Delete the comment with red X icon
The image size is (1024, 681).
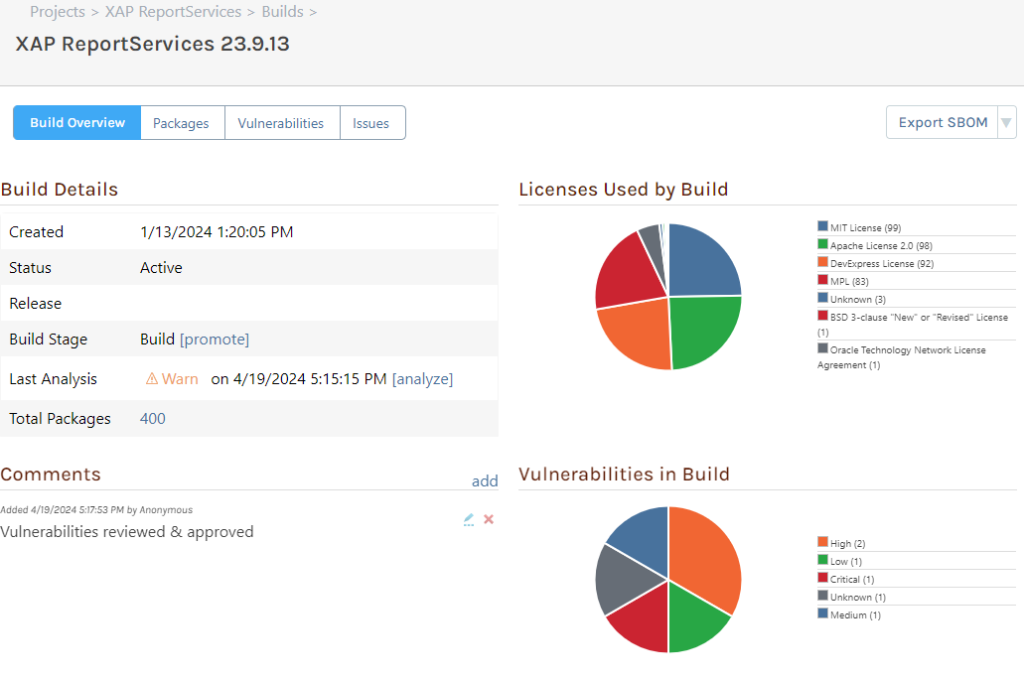click(489, 519)
